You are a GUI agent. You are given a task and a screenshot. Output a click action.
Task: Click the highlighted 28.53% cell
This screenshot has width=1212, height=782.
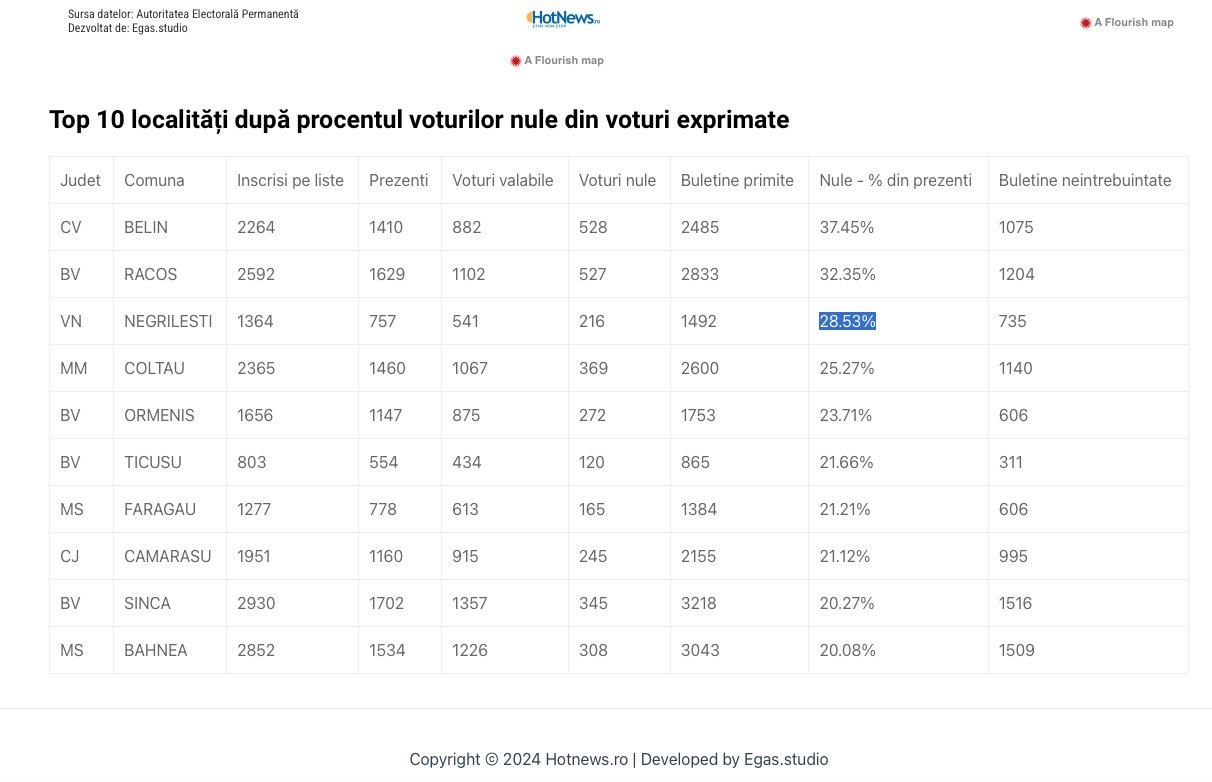point(847,321)
